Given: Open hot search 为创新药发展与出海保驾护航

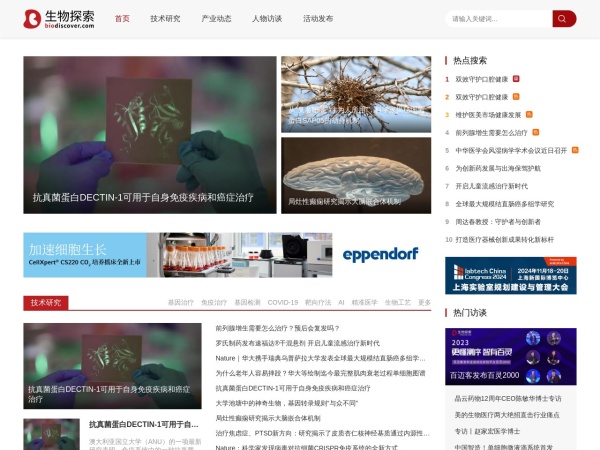Looking at the screenshot, I should click(498, 168).
